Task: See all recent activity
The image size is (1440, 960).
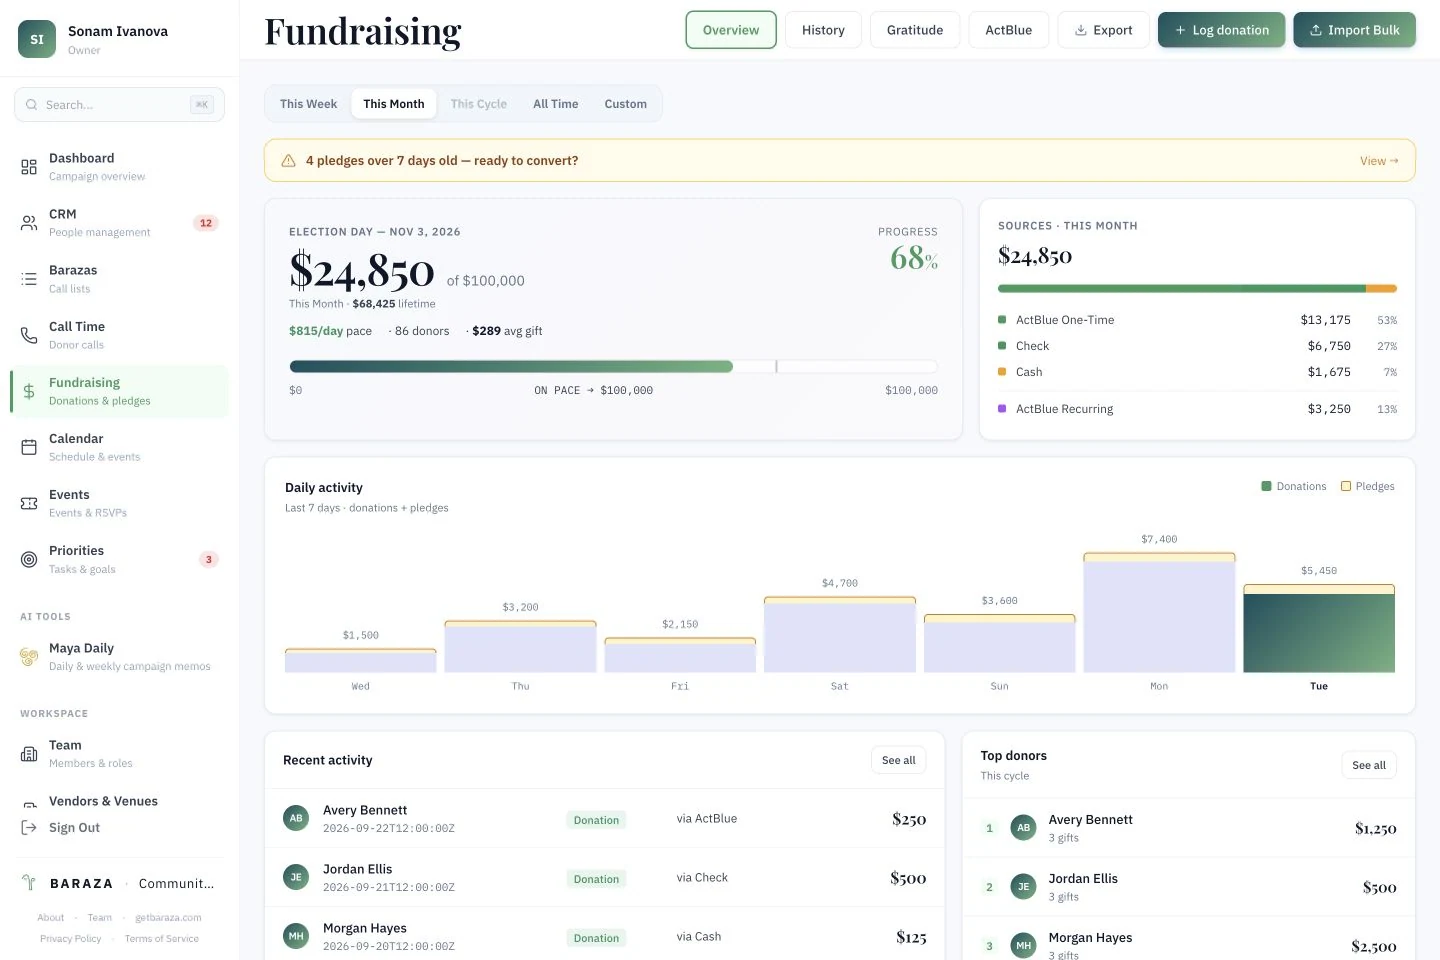Action: [898, 760]
